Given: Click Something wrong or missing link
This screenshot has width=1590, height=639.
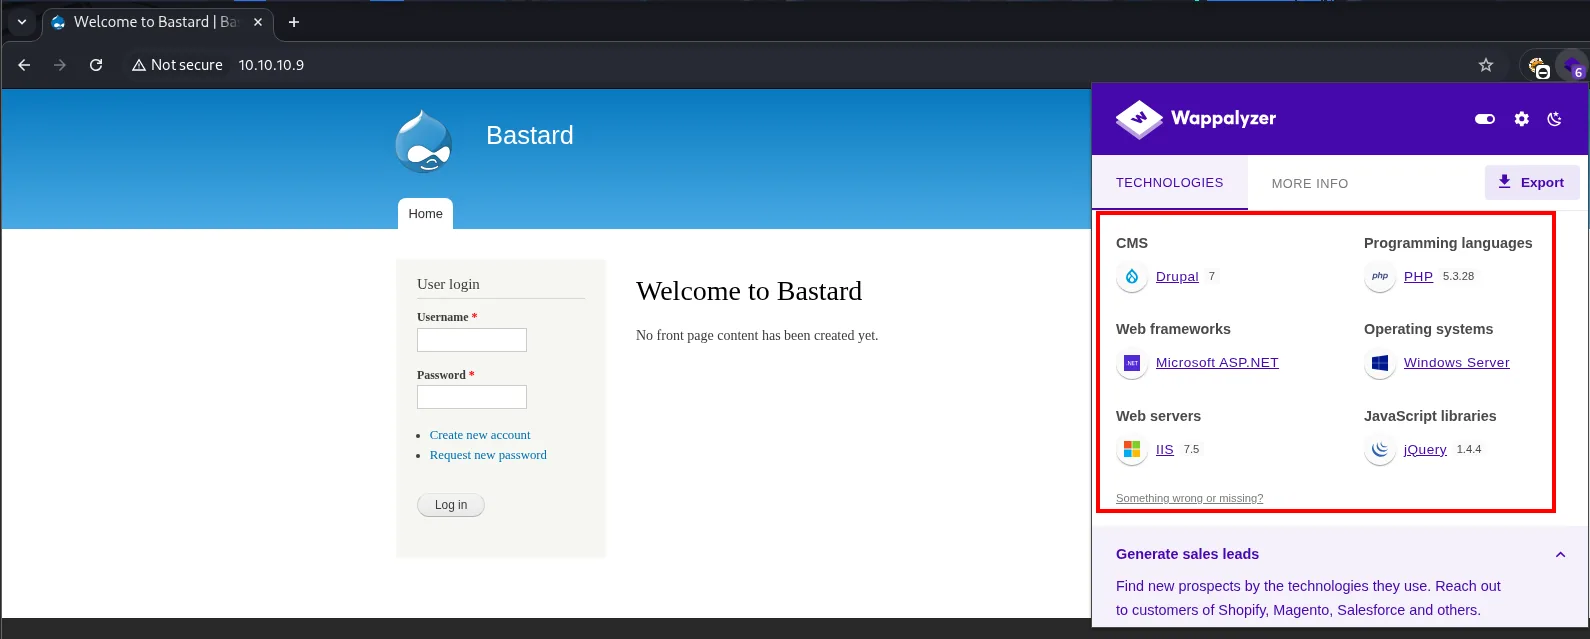Looking at the screenshot, I should tap(1189, 498).
